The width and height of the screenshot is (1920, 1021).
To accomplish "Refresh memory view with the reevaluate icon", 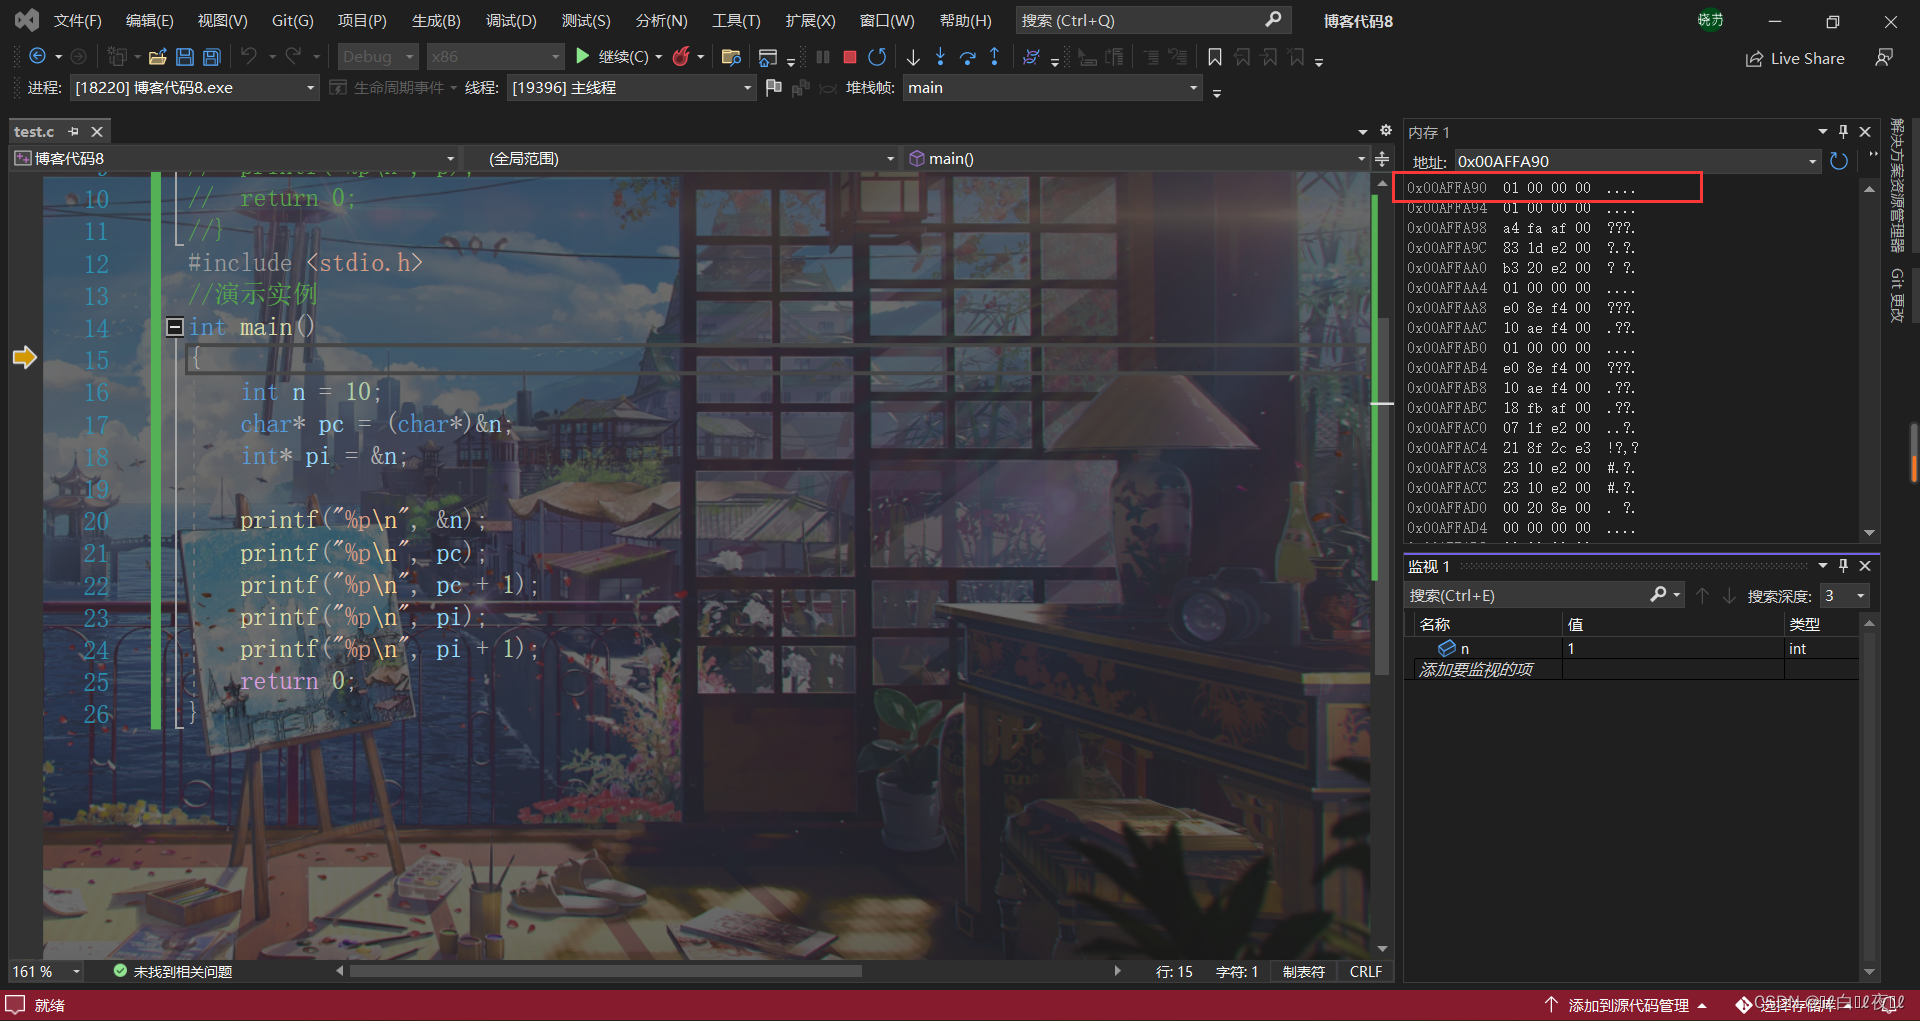I will pyautogui.click(x=1838, y=161).
